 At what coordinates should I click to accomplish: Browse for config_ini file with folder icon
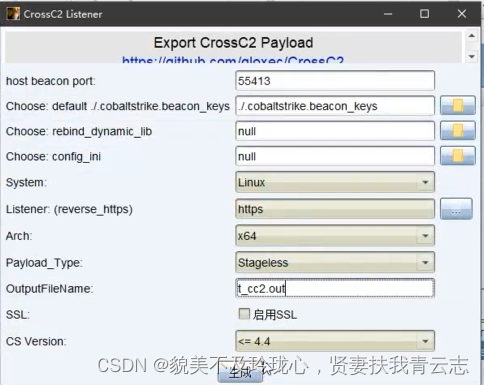pos(458,156)
